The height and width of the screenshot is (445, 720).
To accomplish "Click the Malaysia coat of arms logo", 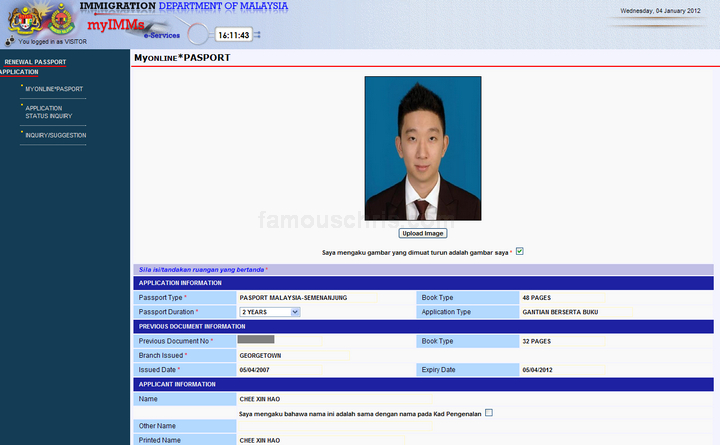I will (x=25, y=19).
